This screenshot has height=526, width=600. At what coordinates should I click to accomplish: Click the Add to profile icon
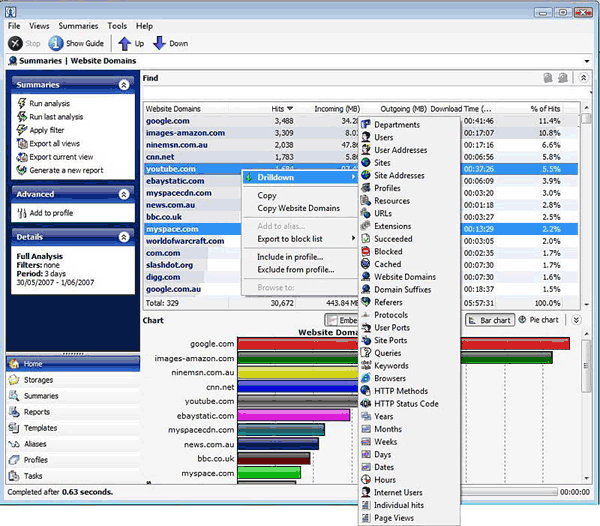point(22,213)
